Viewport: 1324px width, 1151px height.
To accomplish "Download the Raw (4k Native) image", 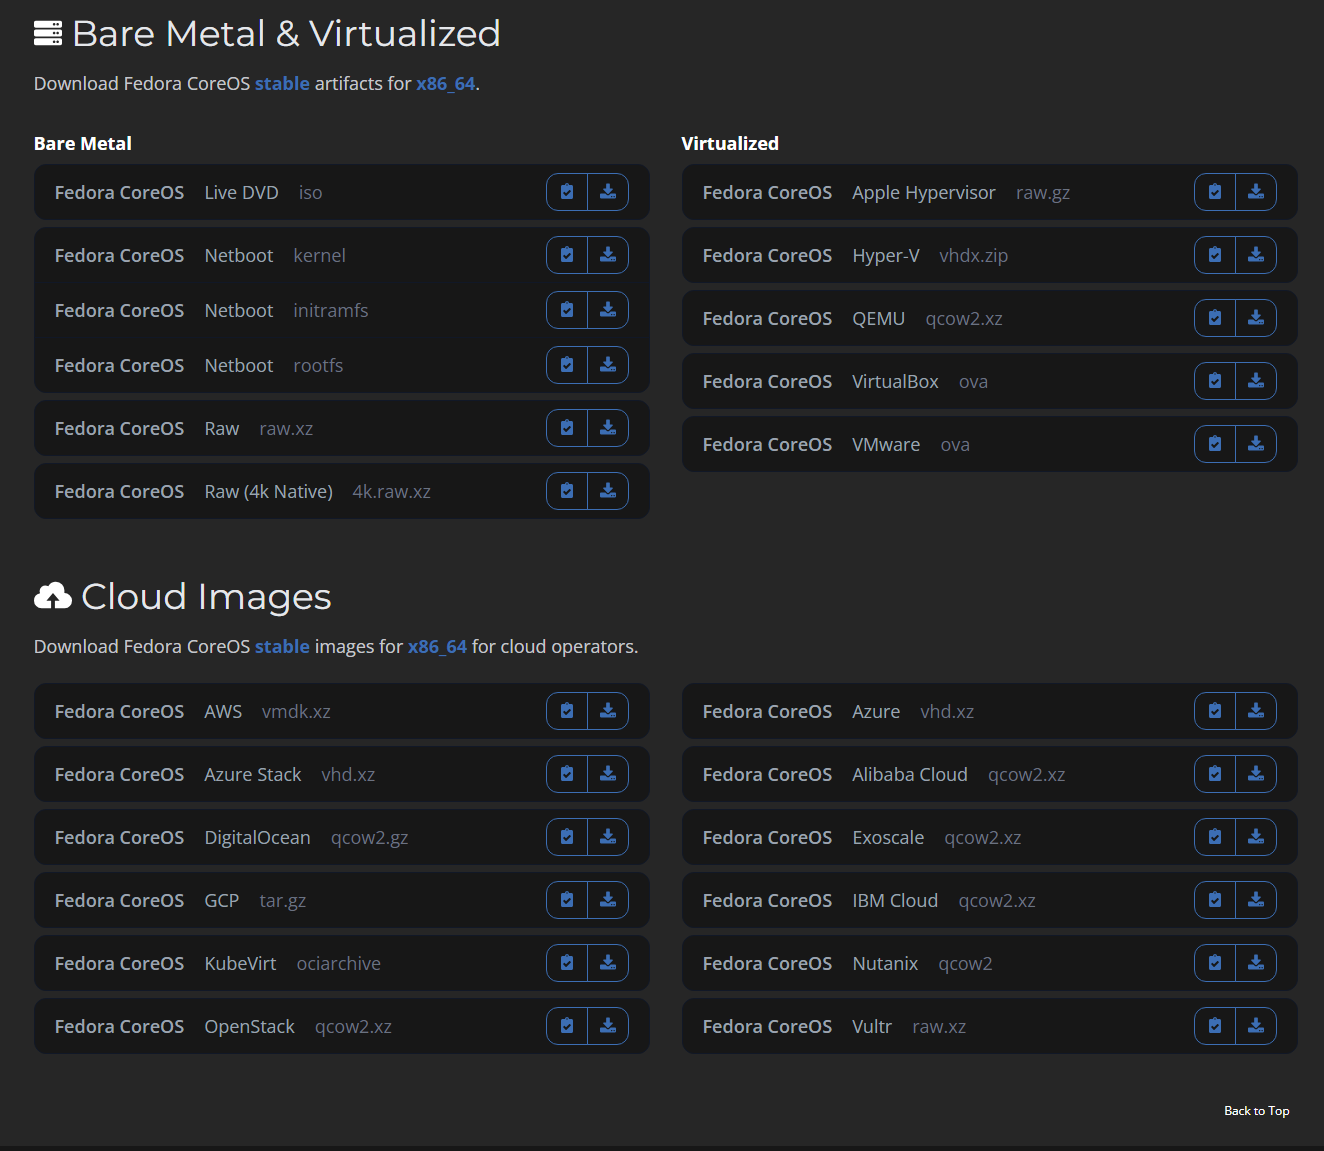I will point(608,491).
